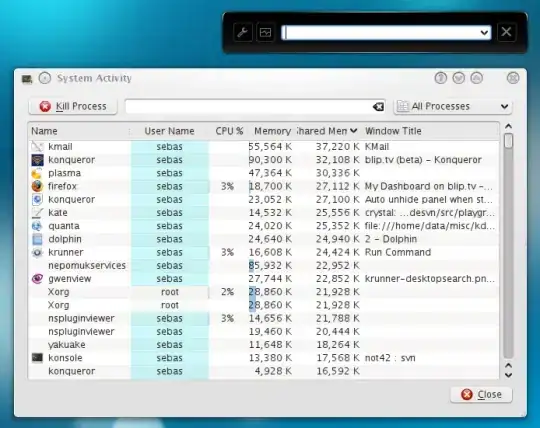The width and height of the screenshot is (540, 428).
Task: Sort processes by CPU % column
Action: (229, 131)
